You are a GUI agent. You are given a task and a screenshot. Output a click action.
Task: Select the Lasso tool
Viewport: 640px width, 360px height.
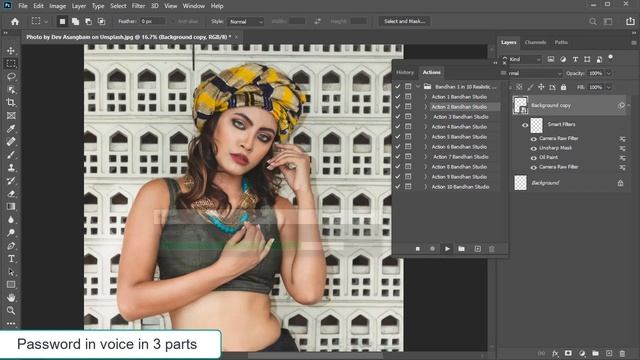(11, 76)
